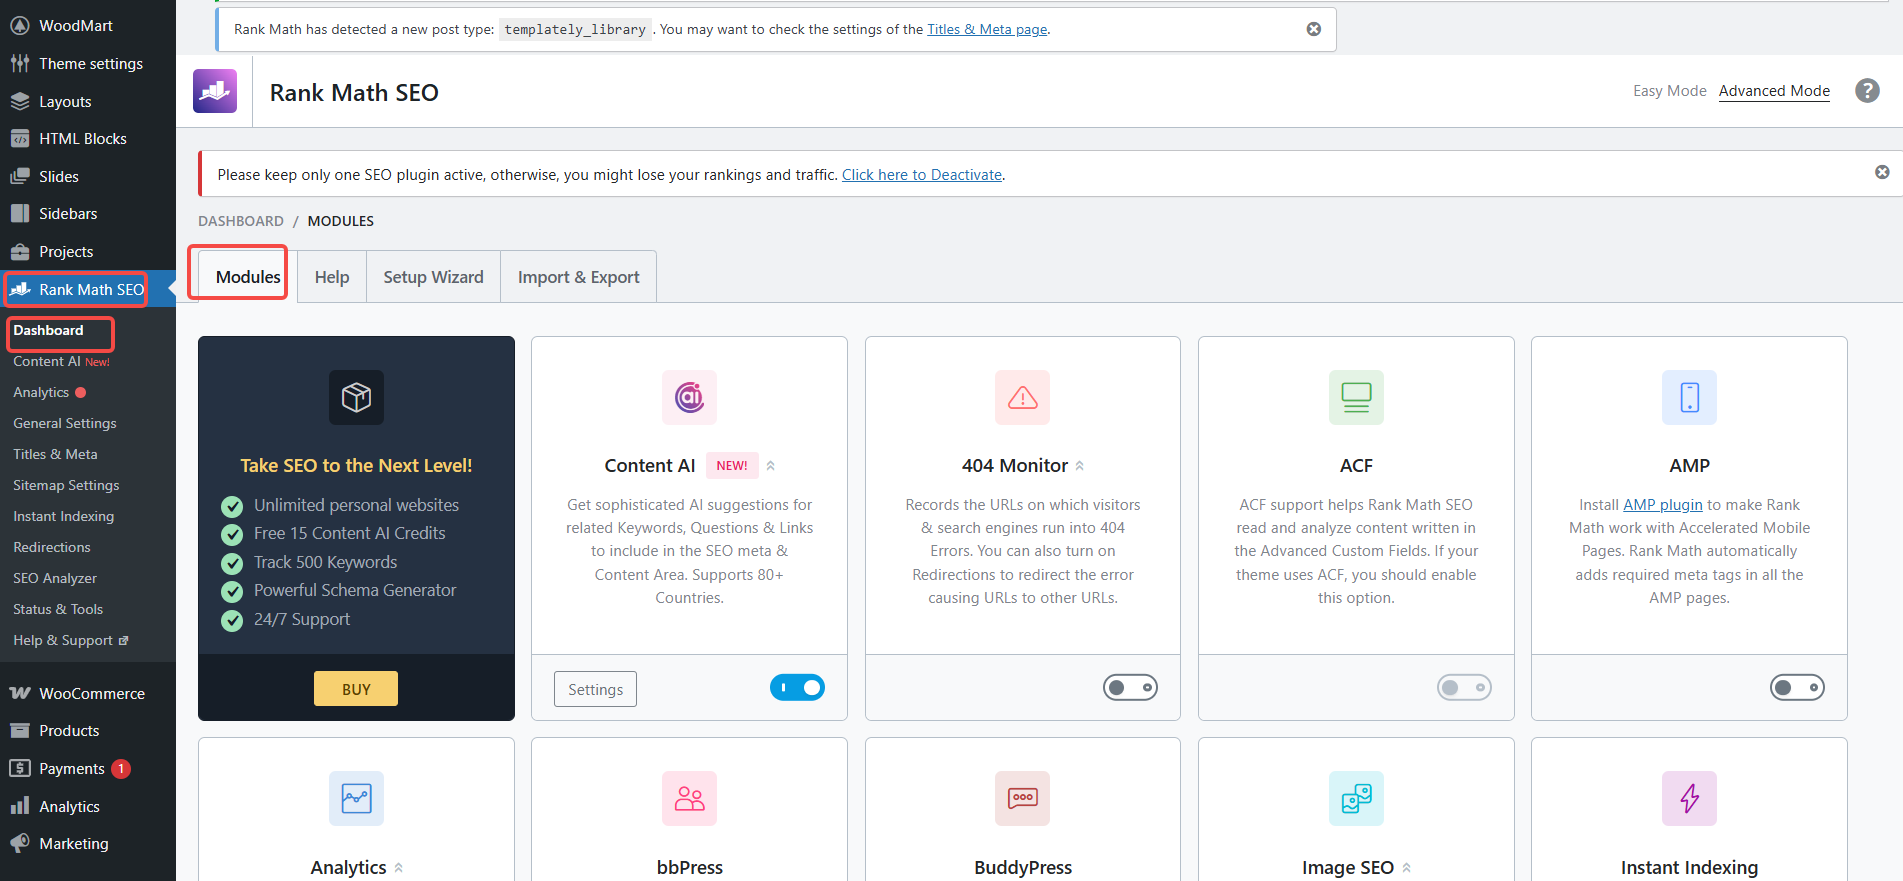The width and height of the screenshot is (1903, 881).
Task: Click the Slides sidebar icon
Action: coord(19,176)
